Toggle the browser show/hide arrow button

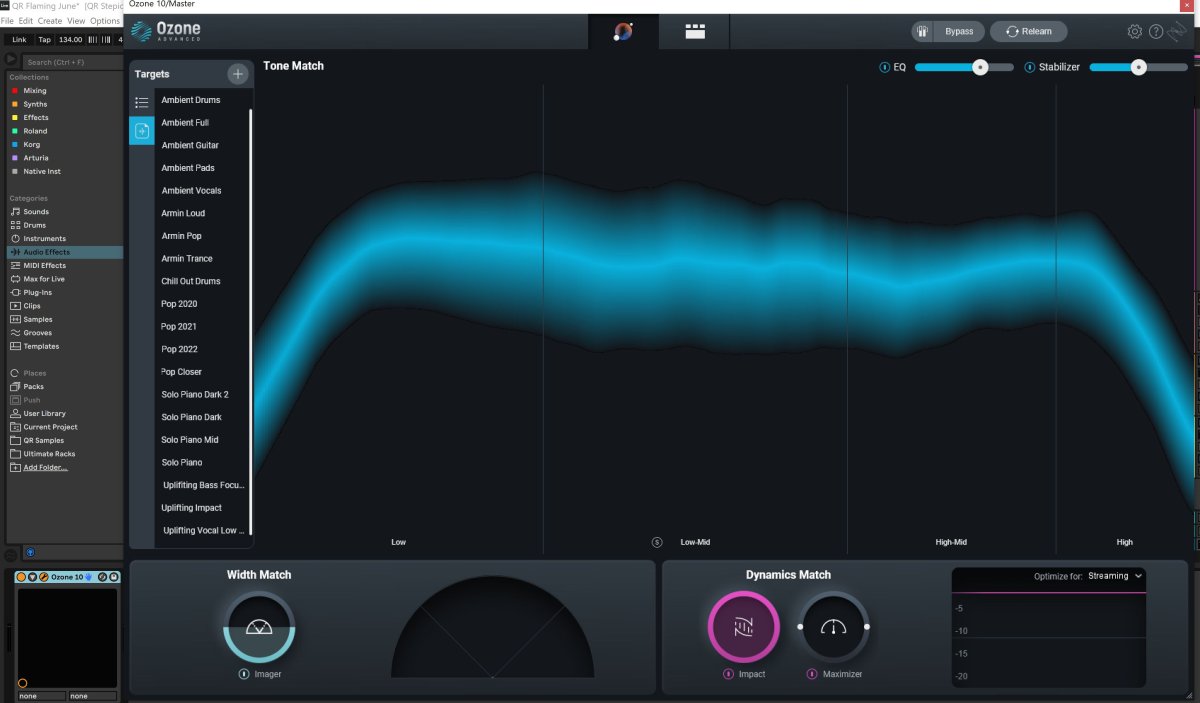click(11, 60)
